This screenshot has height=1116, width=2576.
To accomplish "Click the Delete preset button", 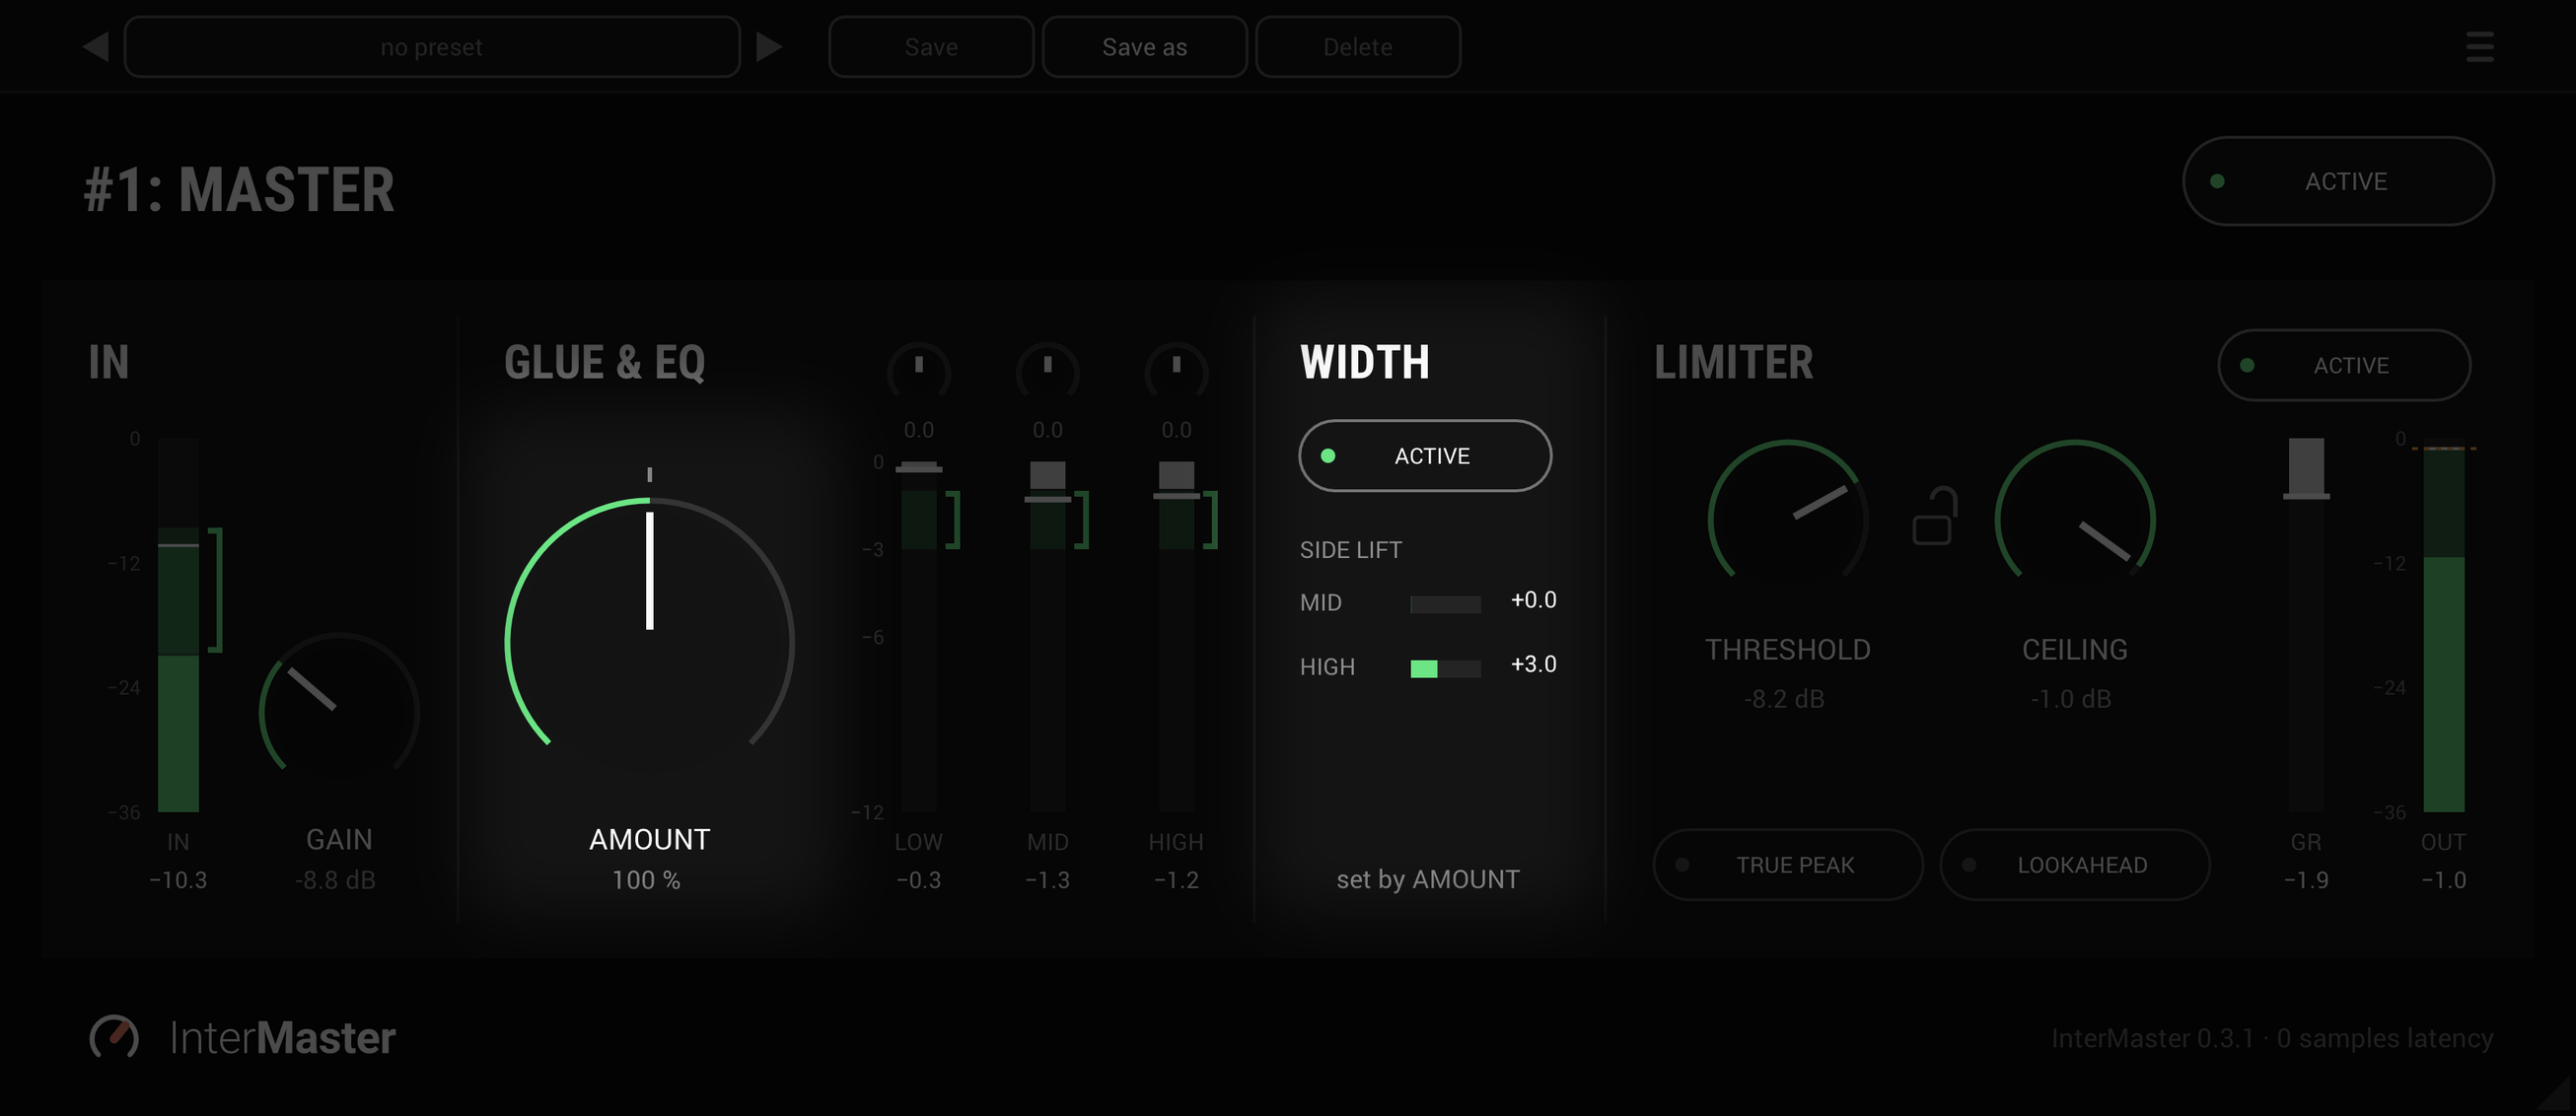I will [x=1358, y=46].
